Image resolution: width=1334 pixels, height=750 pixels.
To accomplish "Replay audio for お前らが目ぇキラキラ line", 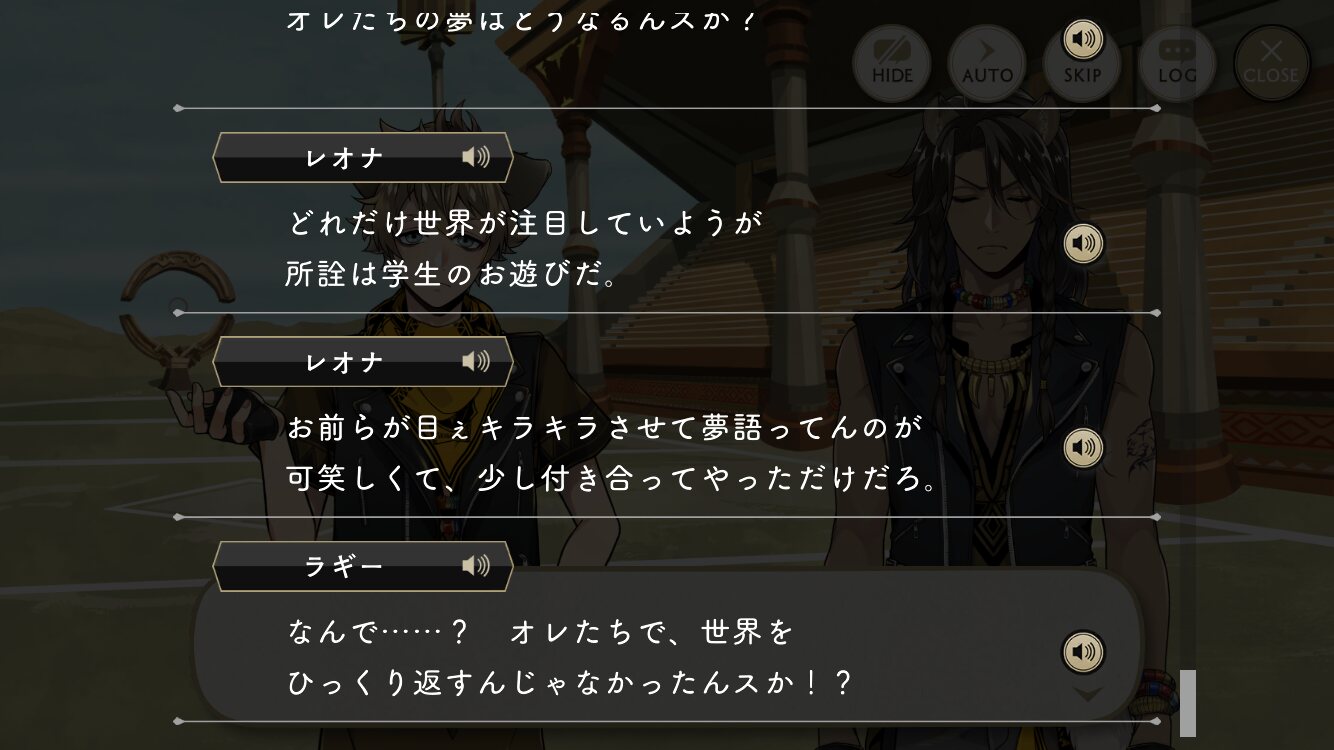I will pyautogui.click(x=1083, y=448).
